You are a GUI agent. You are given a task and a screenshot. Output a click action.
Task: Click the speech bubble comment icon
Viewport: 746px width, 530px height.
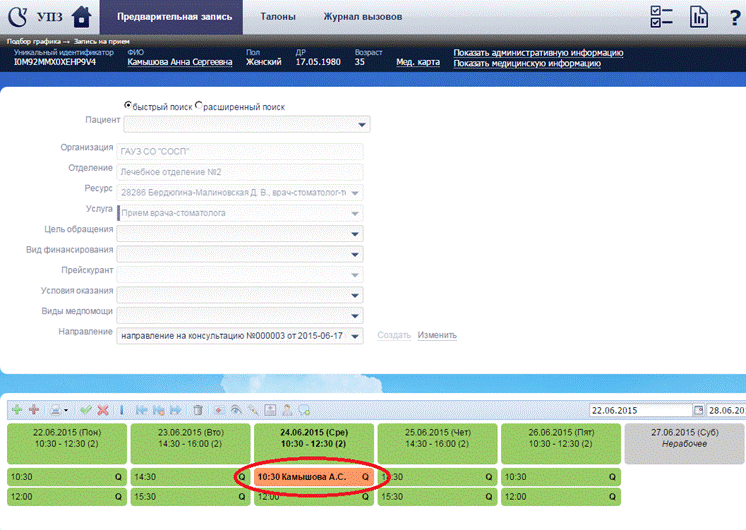tap(304, 410)
